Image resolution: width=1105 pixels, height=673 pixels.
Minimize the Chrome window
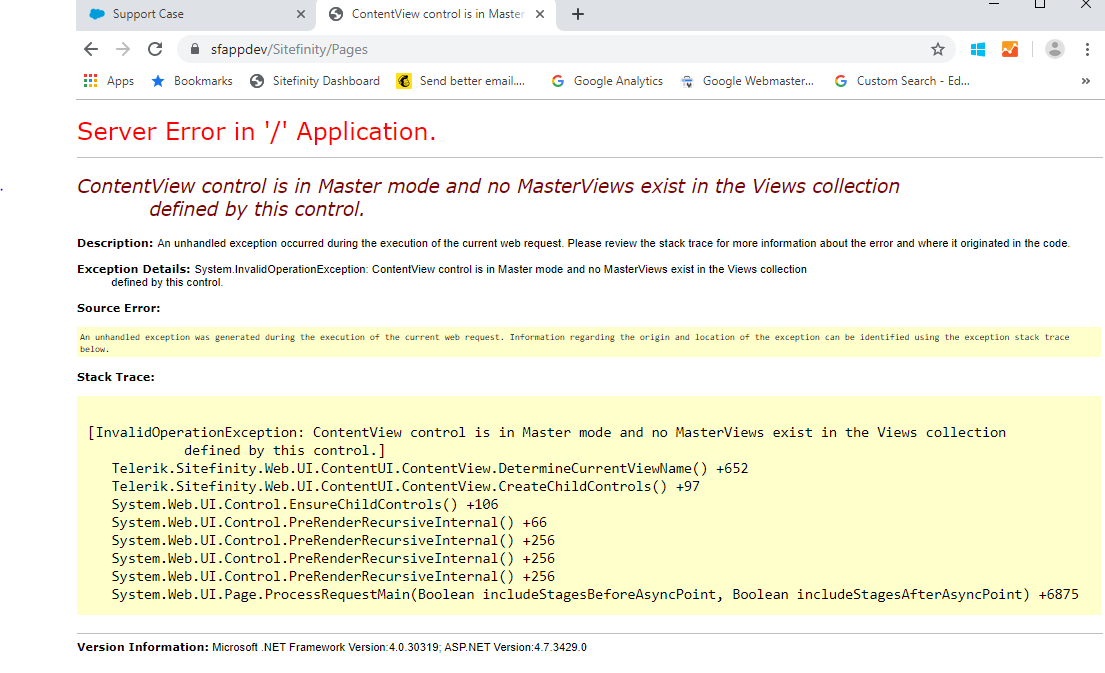[994, 4]
